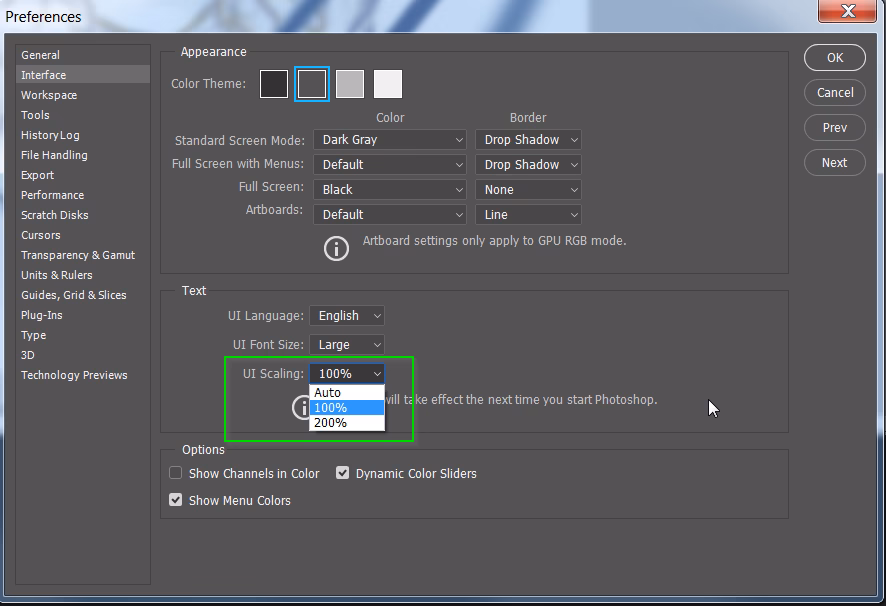This screenshot has width=886, height=606.
Task: Open the Standard Screen Mode color dropdown
Action: pos(389,139)
